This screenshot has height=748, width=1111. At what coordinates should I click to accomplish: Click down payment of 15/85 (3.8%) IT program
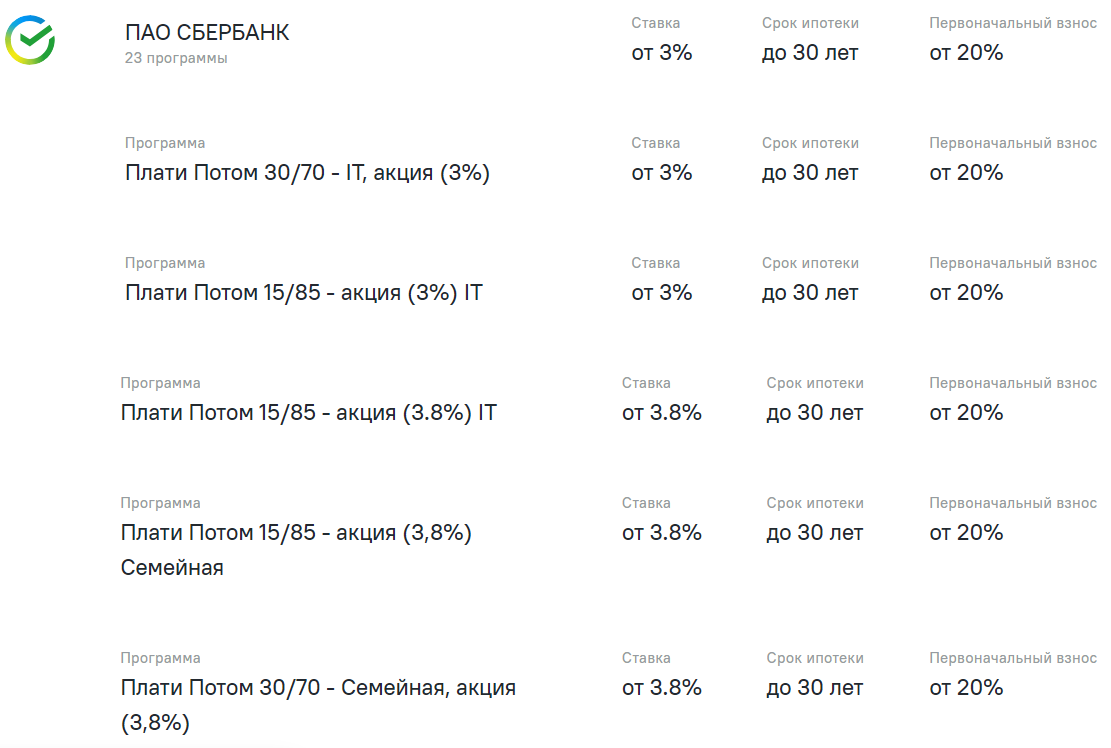tap(966, 412)
